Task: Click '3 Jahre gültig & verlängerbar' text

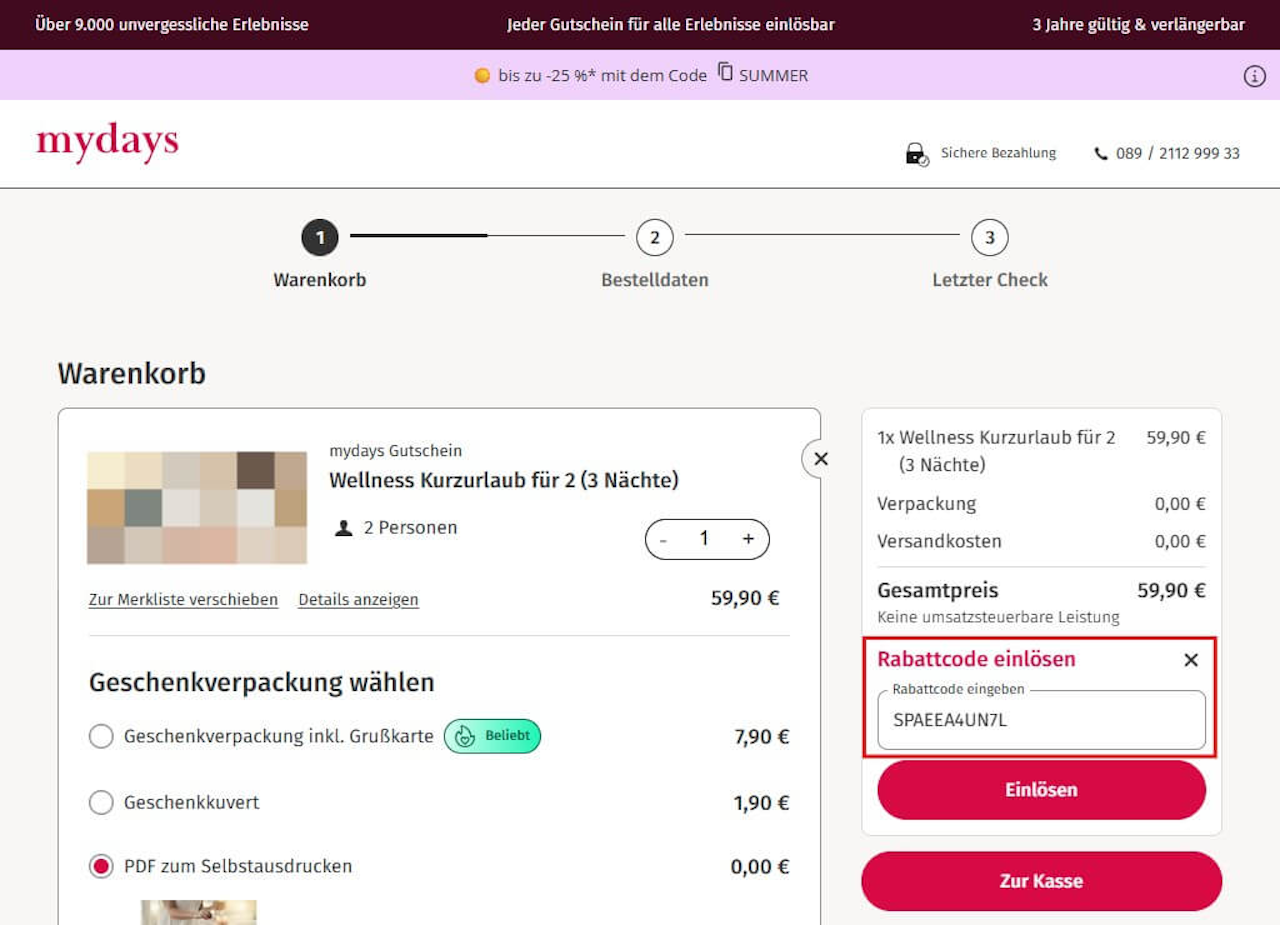Action: (1138, 25)
